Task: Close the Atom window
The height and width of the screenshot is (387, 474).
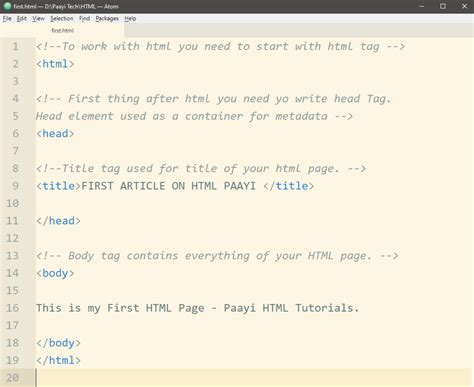Action: [464, 6]
